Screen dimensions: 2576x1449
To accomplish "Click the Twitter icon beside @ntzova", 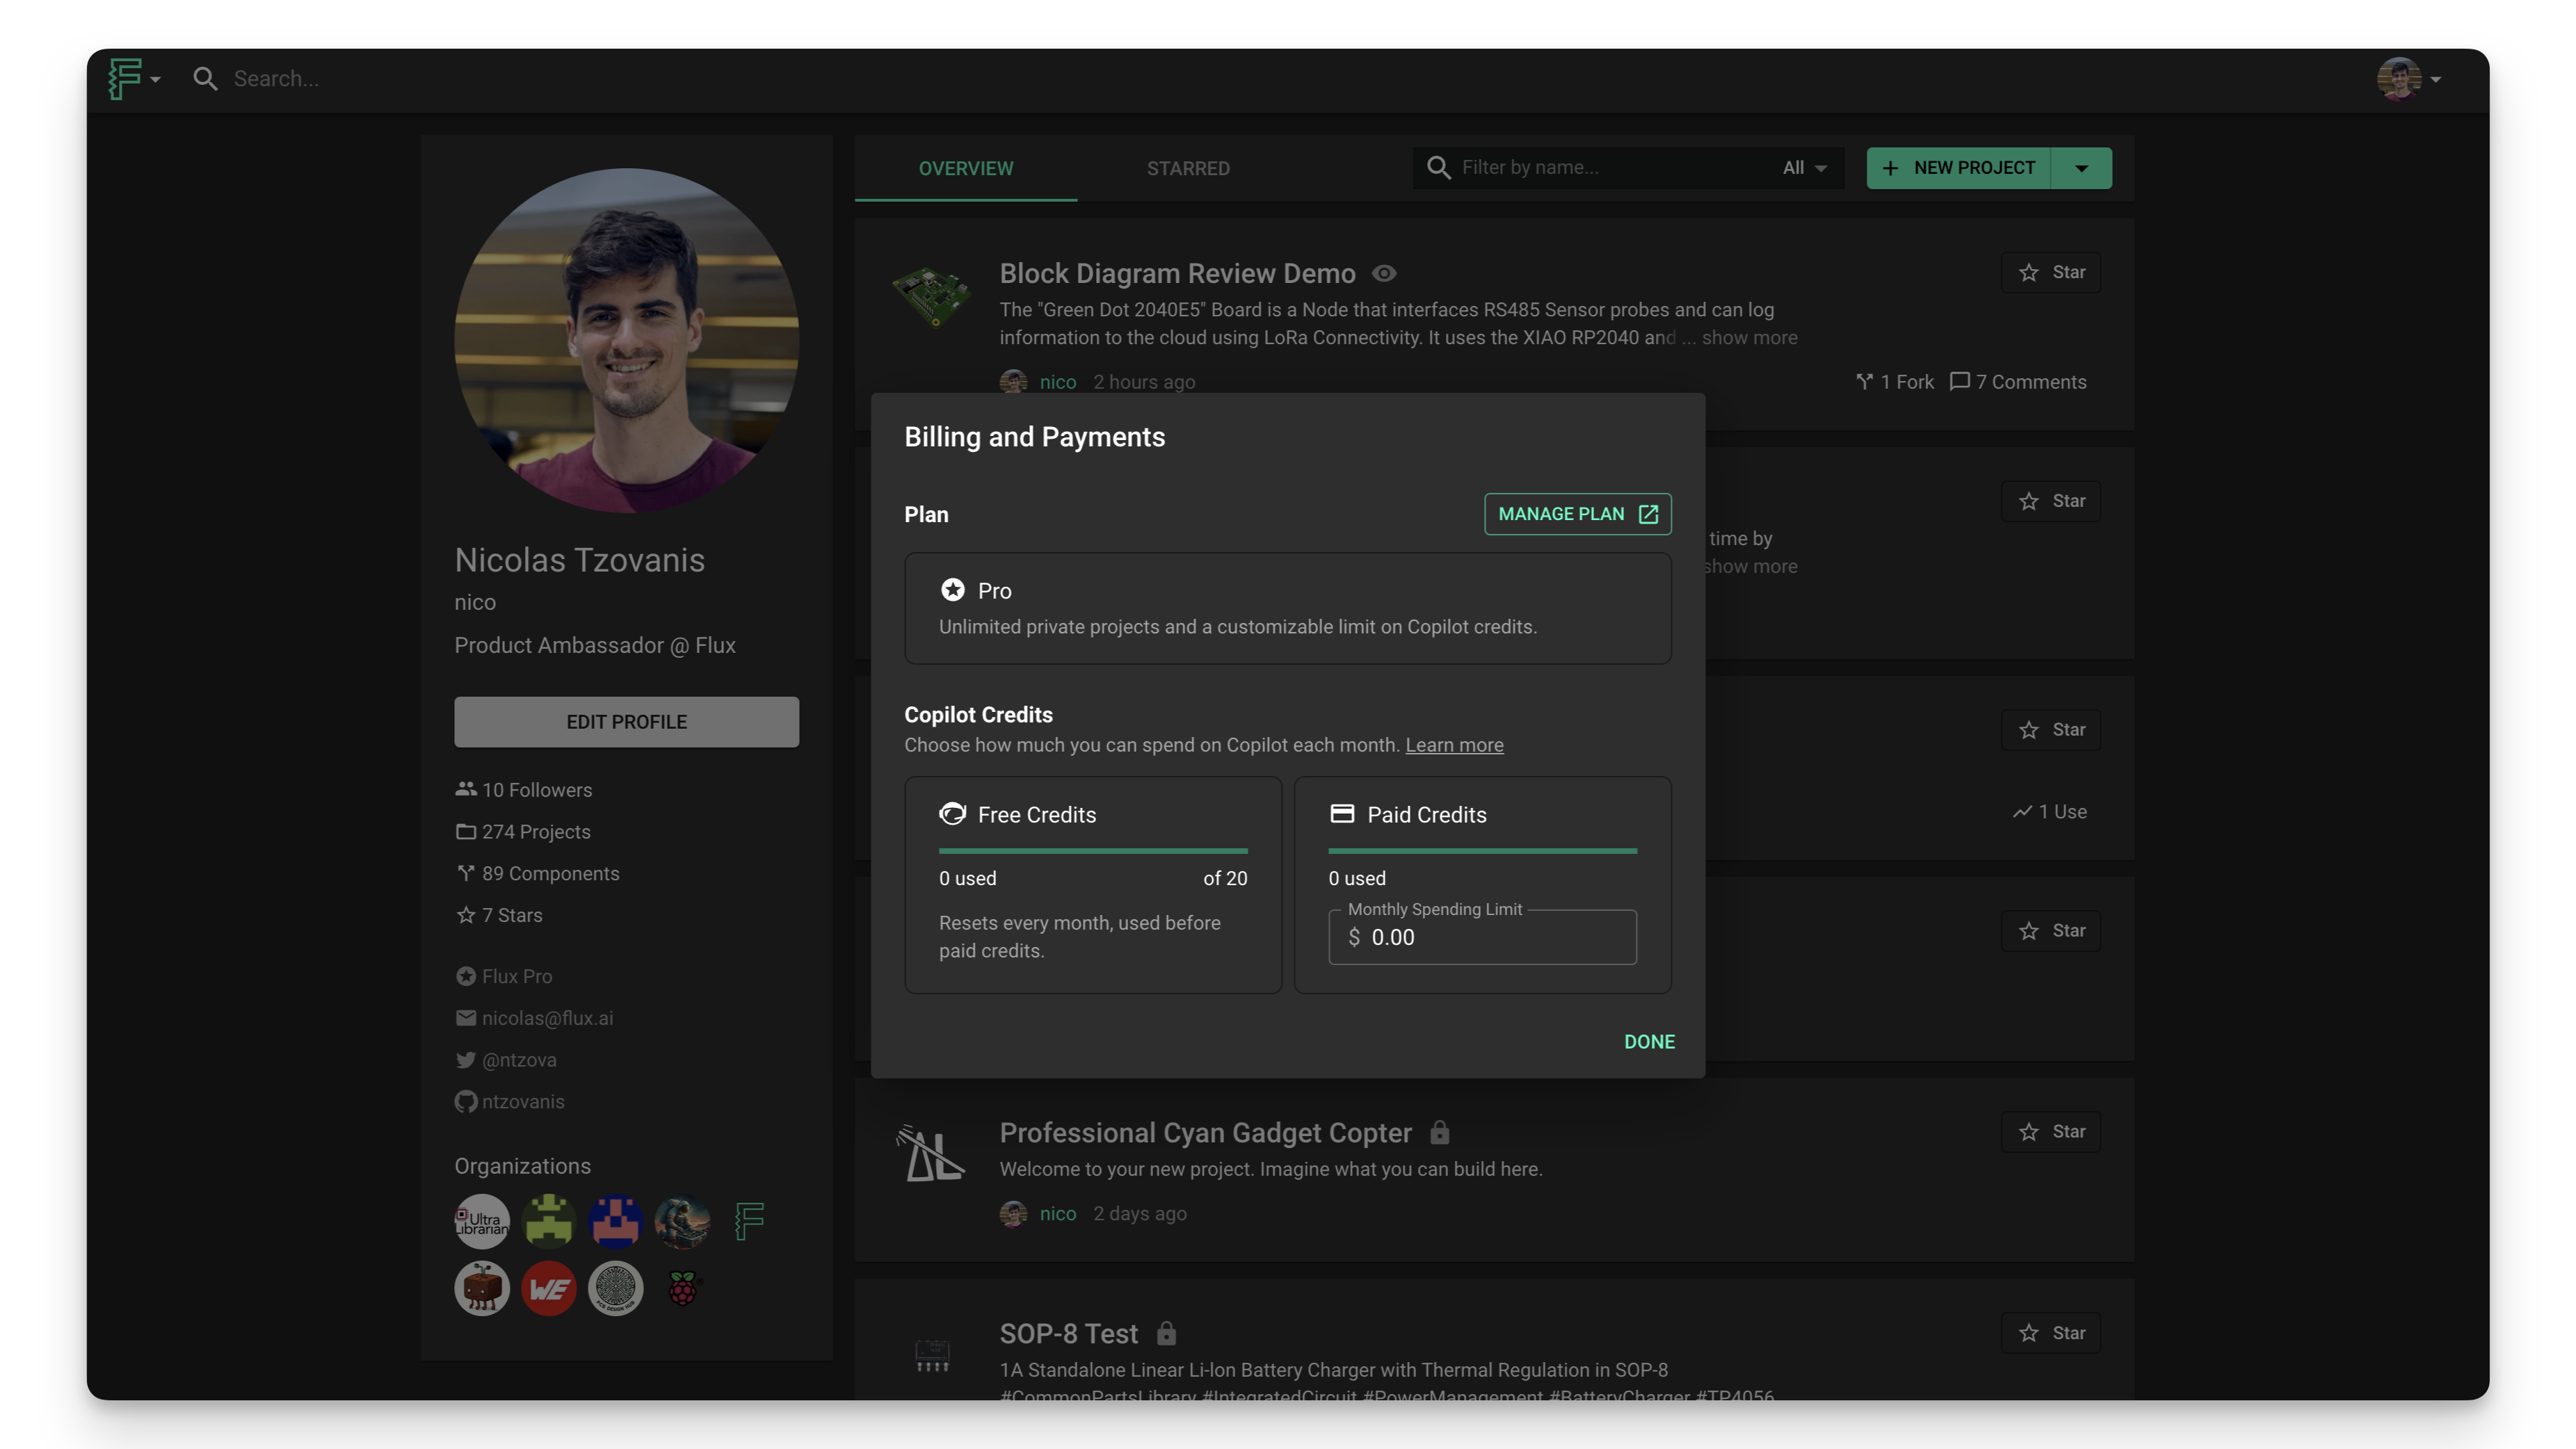I will click(x=465, y=1060).
